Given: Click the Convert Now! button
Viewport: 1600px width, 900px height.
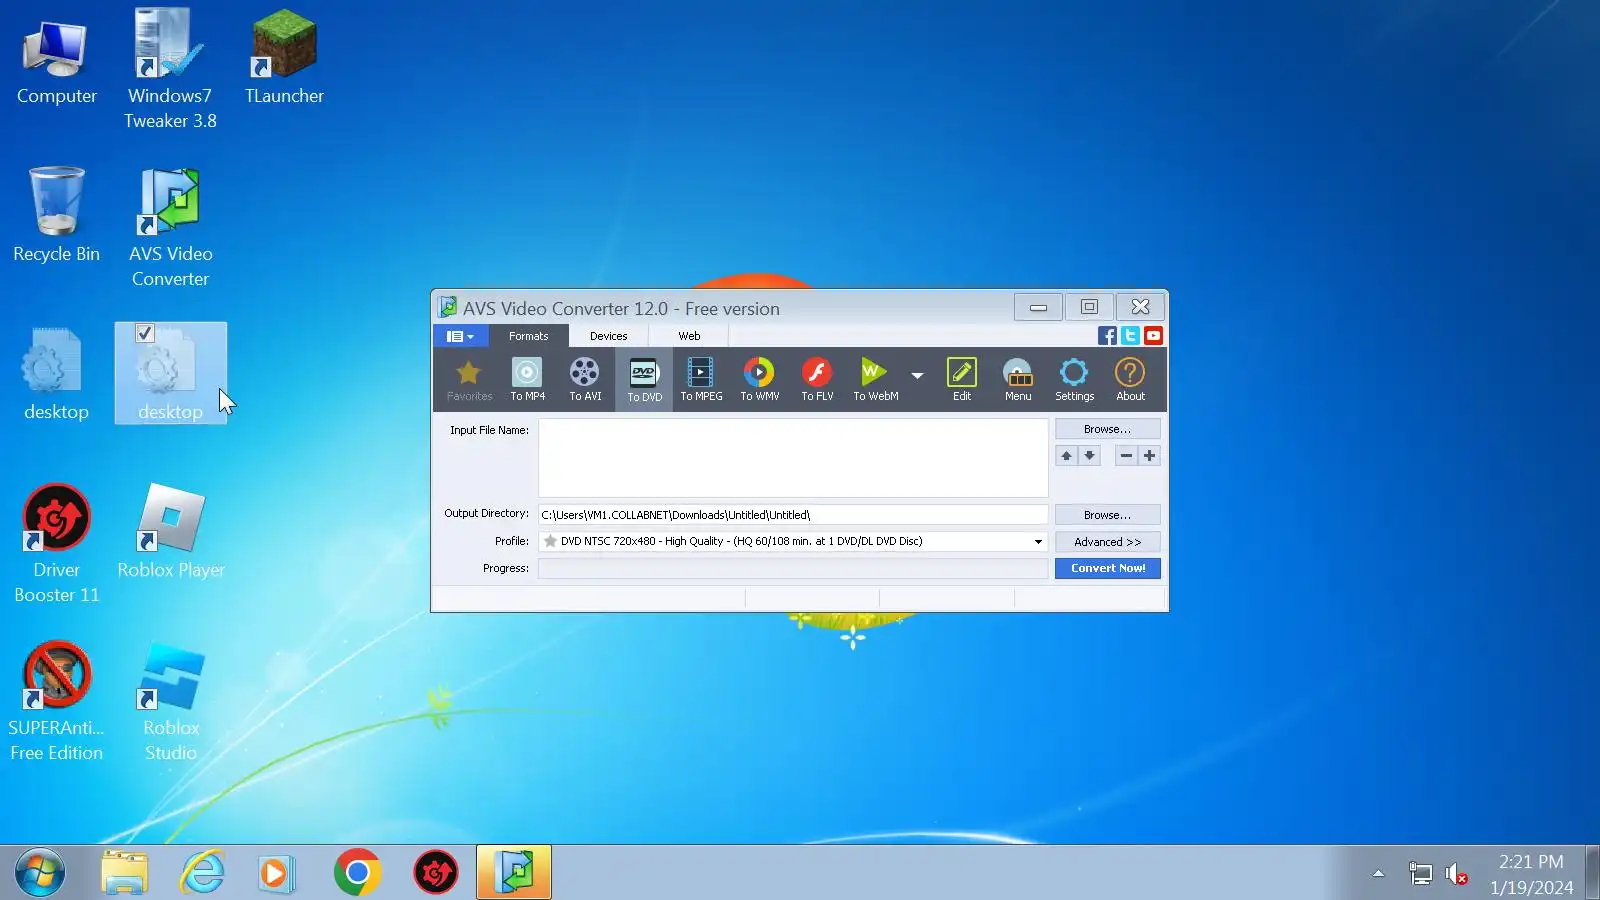Looking at the screenshot, I should pyautogui.click(x=1107, y=568).
